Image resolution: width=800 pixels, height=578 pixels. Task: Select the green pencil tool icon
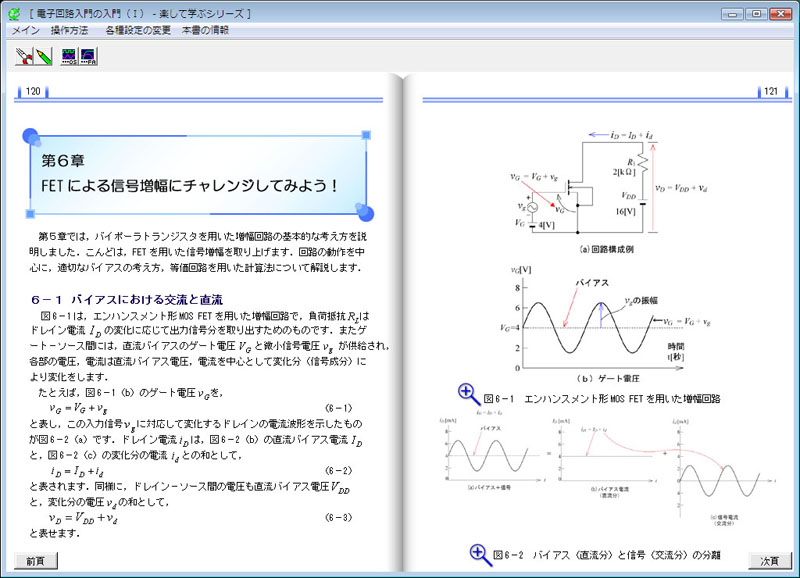(x=43, y=56)
